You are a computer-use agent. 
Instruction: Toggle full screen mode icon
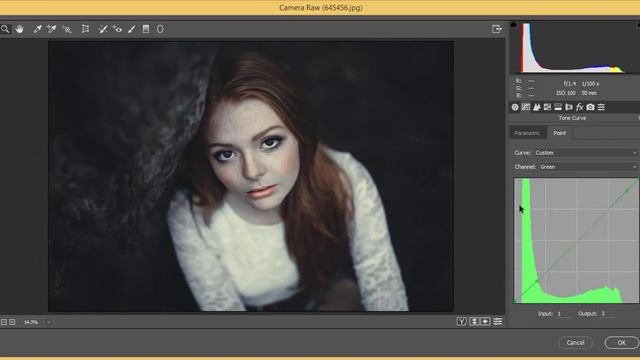coord(497,29)
